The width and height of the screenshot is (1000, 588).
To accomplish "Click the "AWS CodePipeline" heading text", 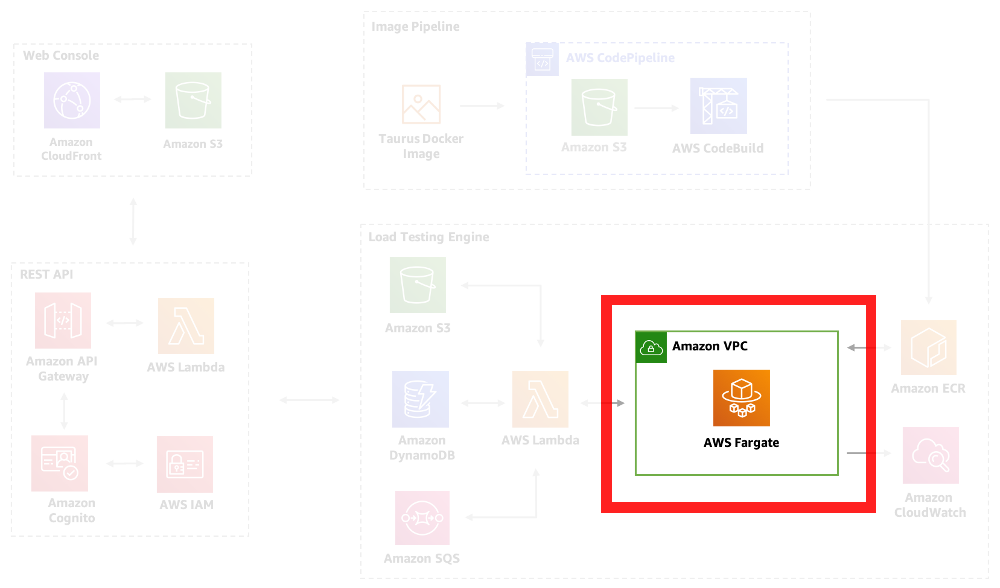I will (x=620, y=58).
